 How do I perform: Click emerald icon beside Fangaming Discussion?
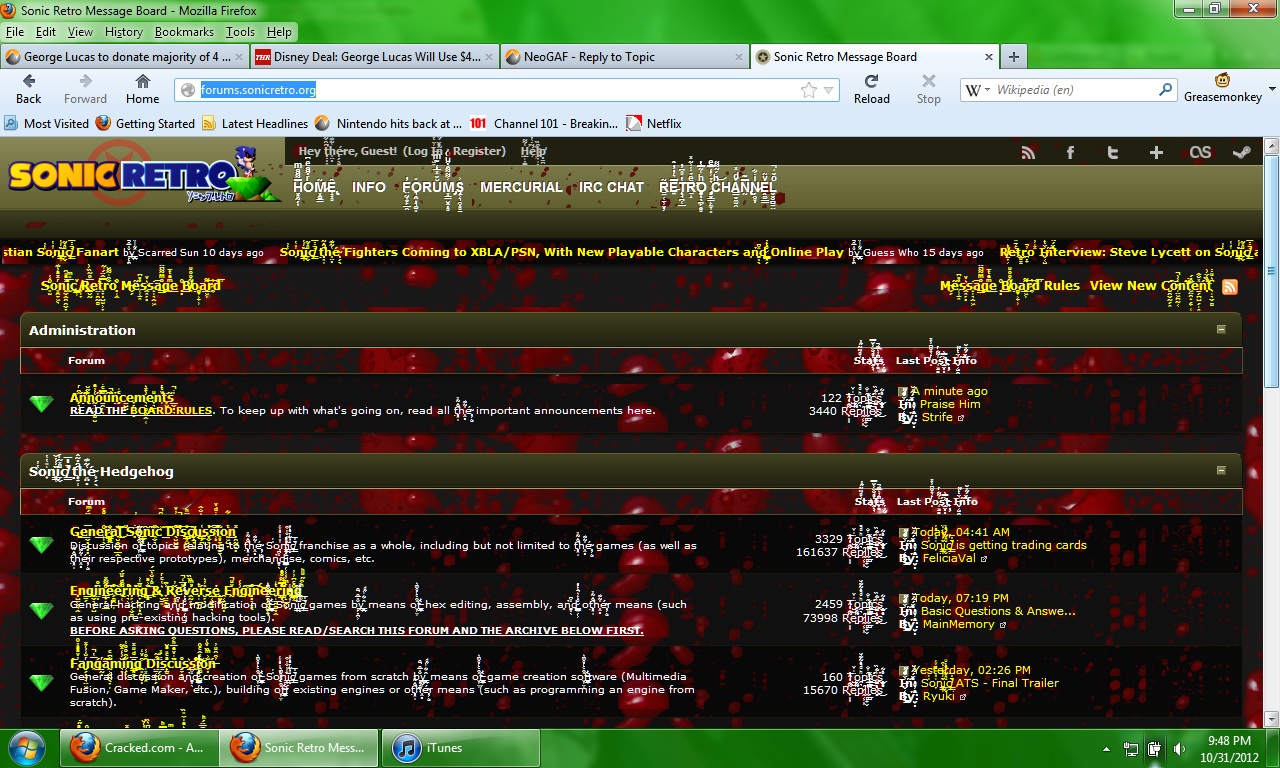point(41,683)
